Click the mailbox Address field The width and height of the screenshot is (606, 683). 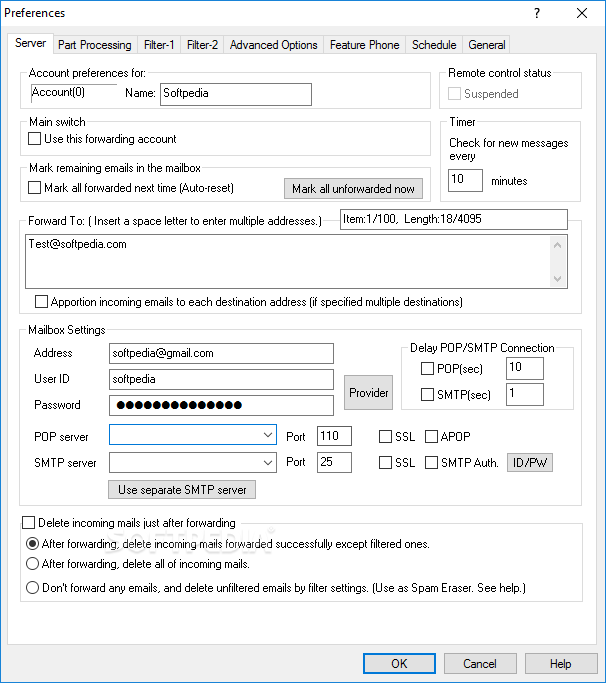pos(221,353)
